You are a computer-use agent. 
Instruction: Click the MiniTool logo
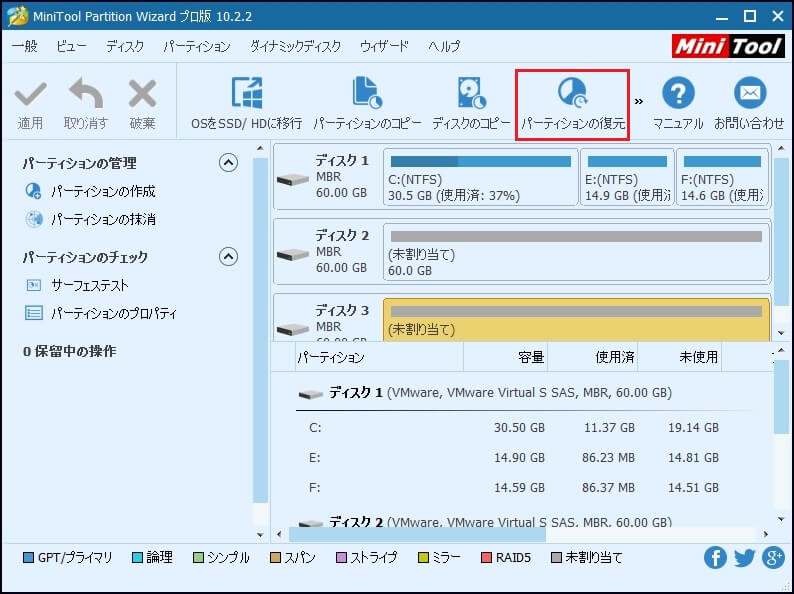(728, 46)
